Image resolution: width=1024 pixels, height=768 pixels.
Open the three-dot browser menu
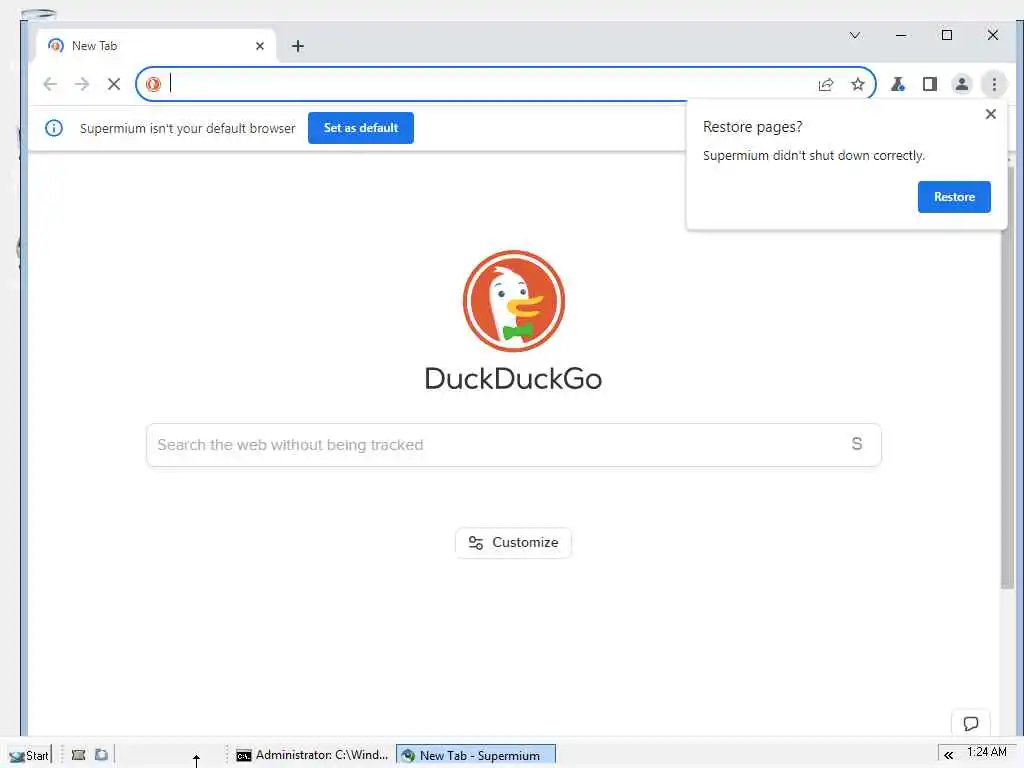[994, 84]
